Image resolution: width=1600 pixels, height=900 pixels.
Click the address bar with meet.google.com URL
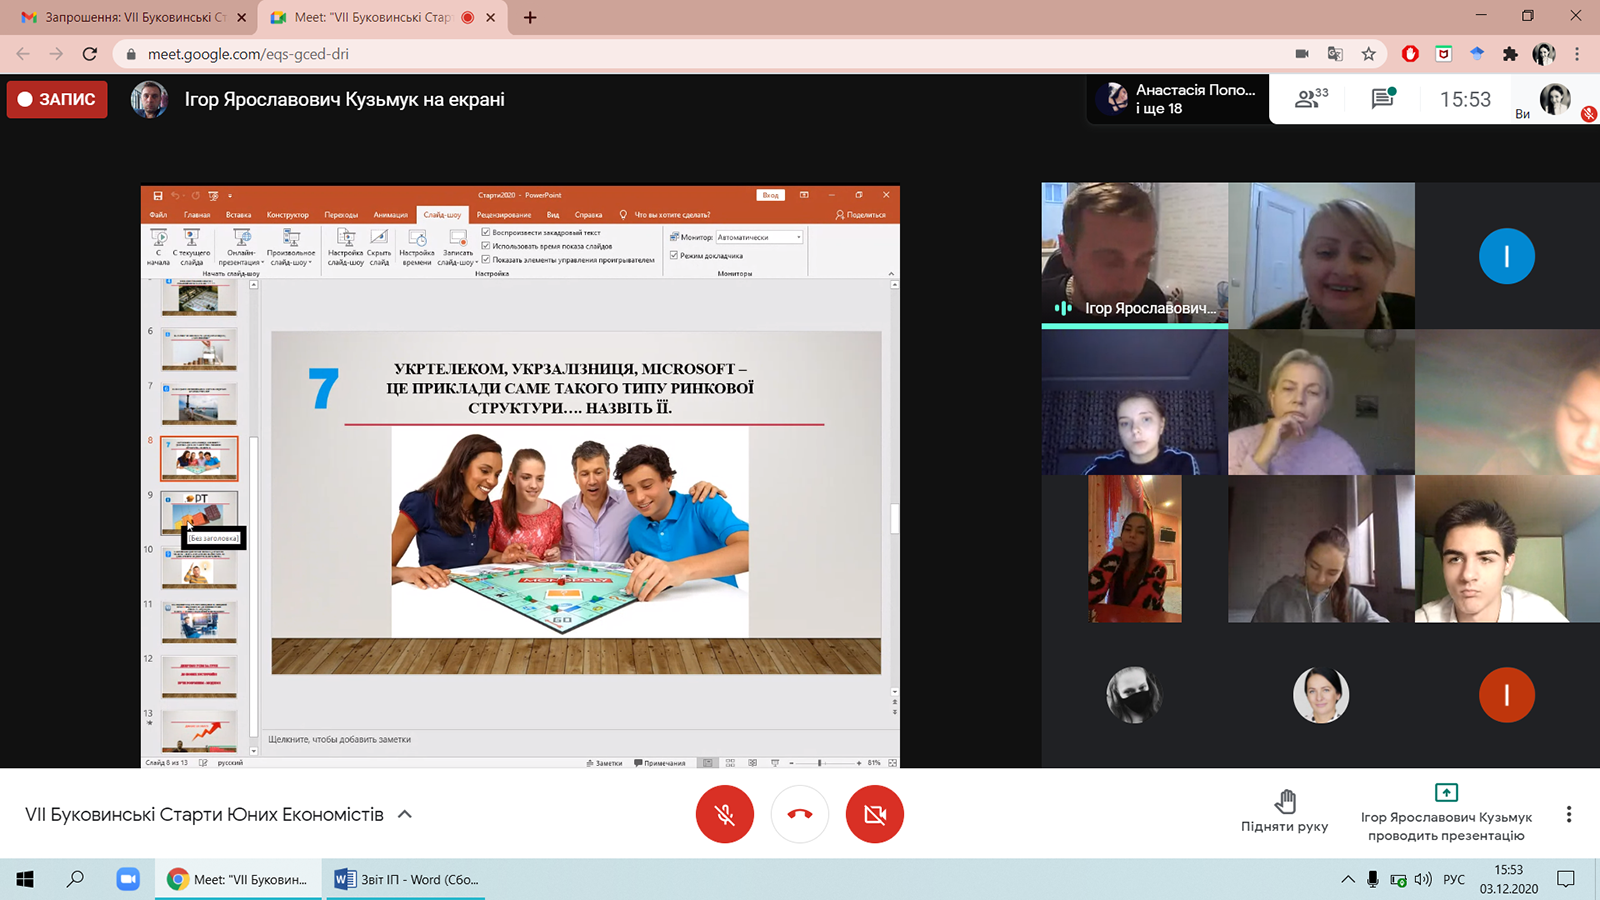[x=700, y=54]
